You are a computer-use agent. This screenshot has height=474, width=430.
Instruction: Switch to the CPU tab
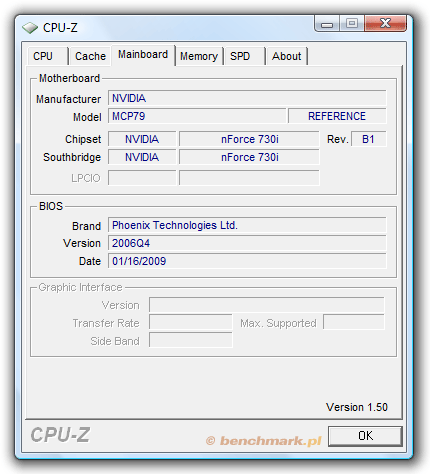48,56
